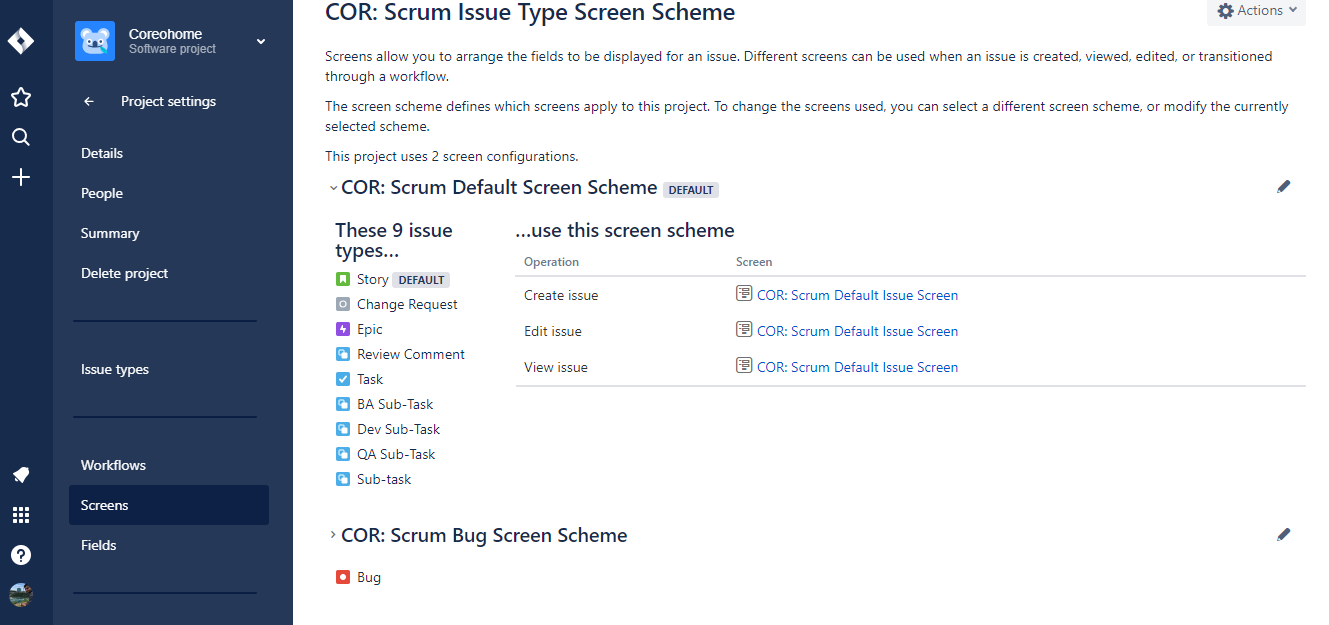Select the Jira logo in the navigation sidebar
Viewport: 1329px width, 625px height.
pos(21,40)
